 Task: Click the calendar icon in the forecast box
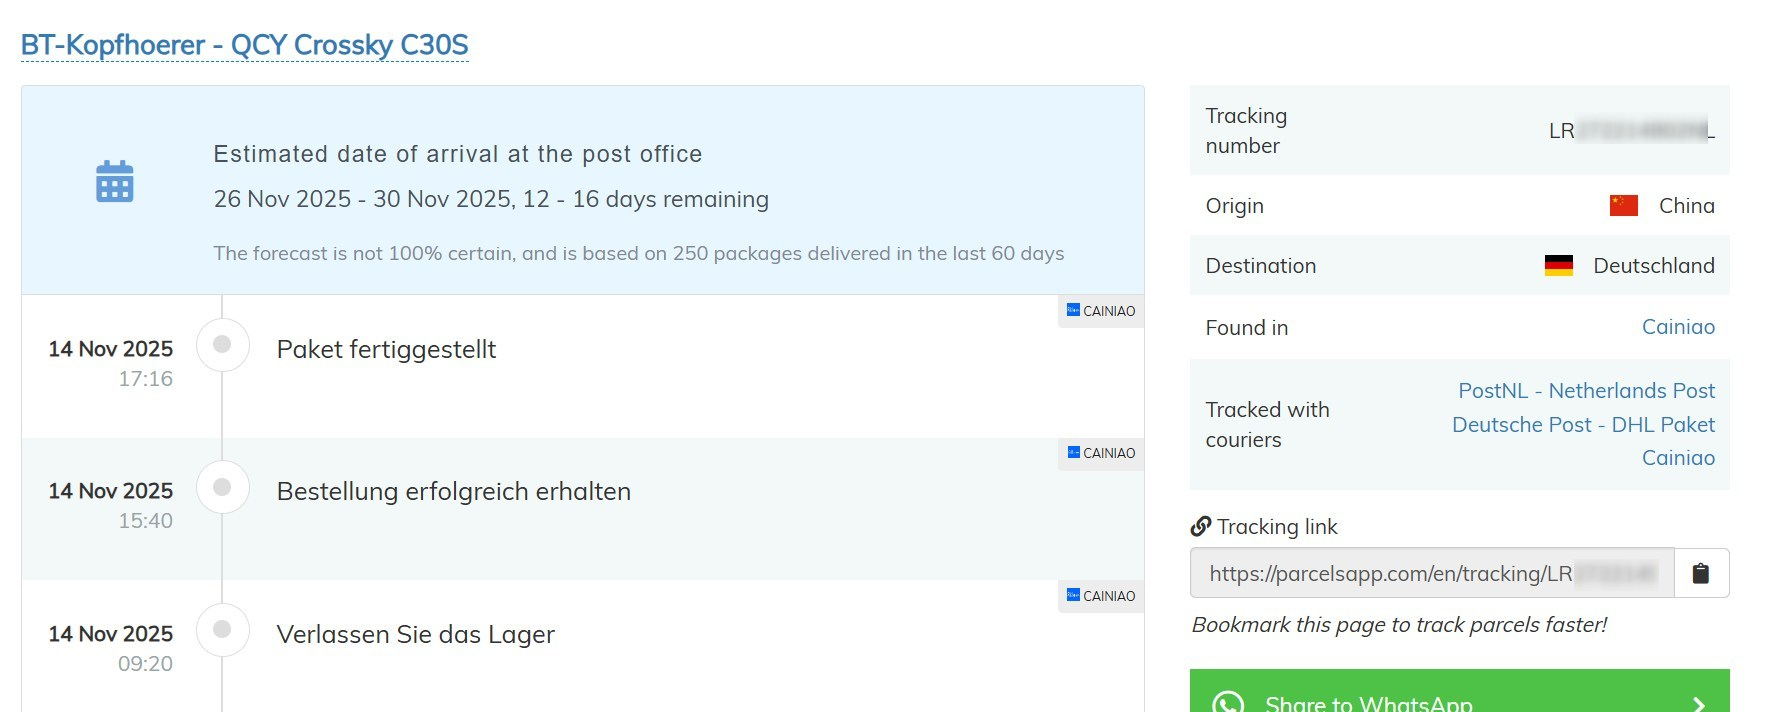115,181
